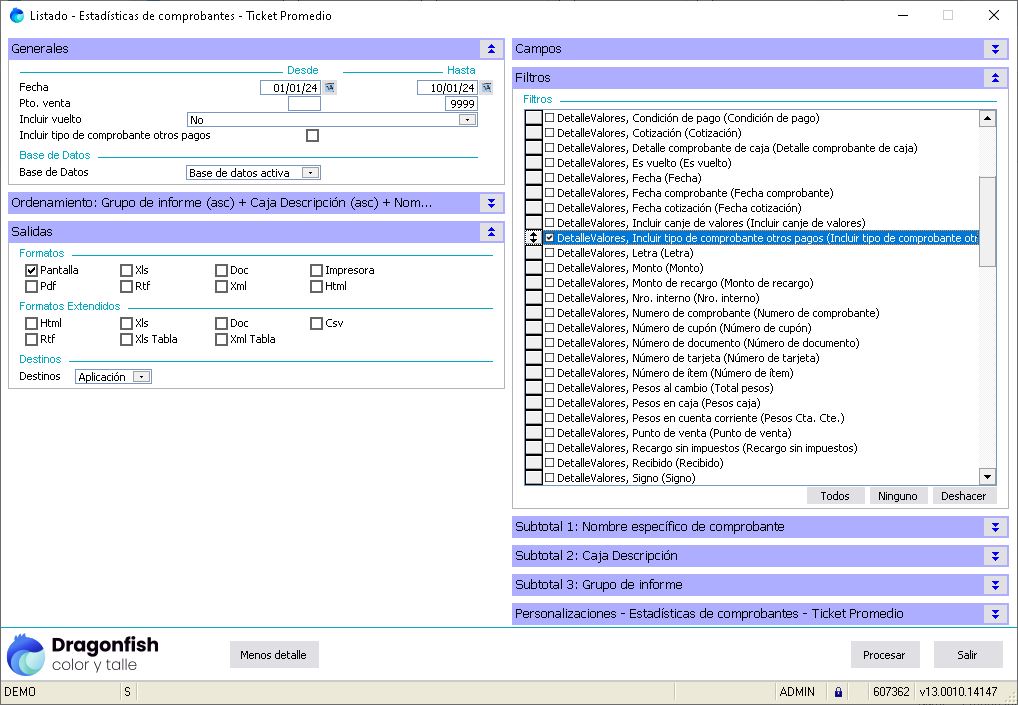Click the Procesar button

884,655
